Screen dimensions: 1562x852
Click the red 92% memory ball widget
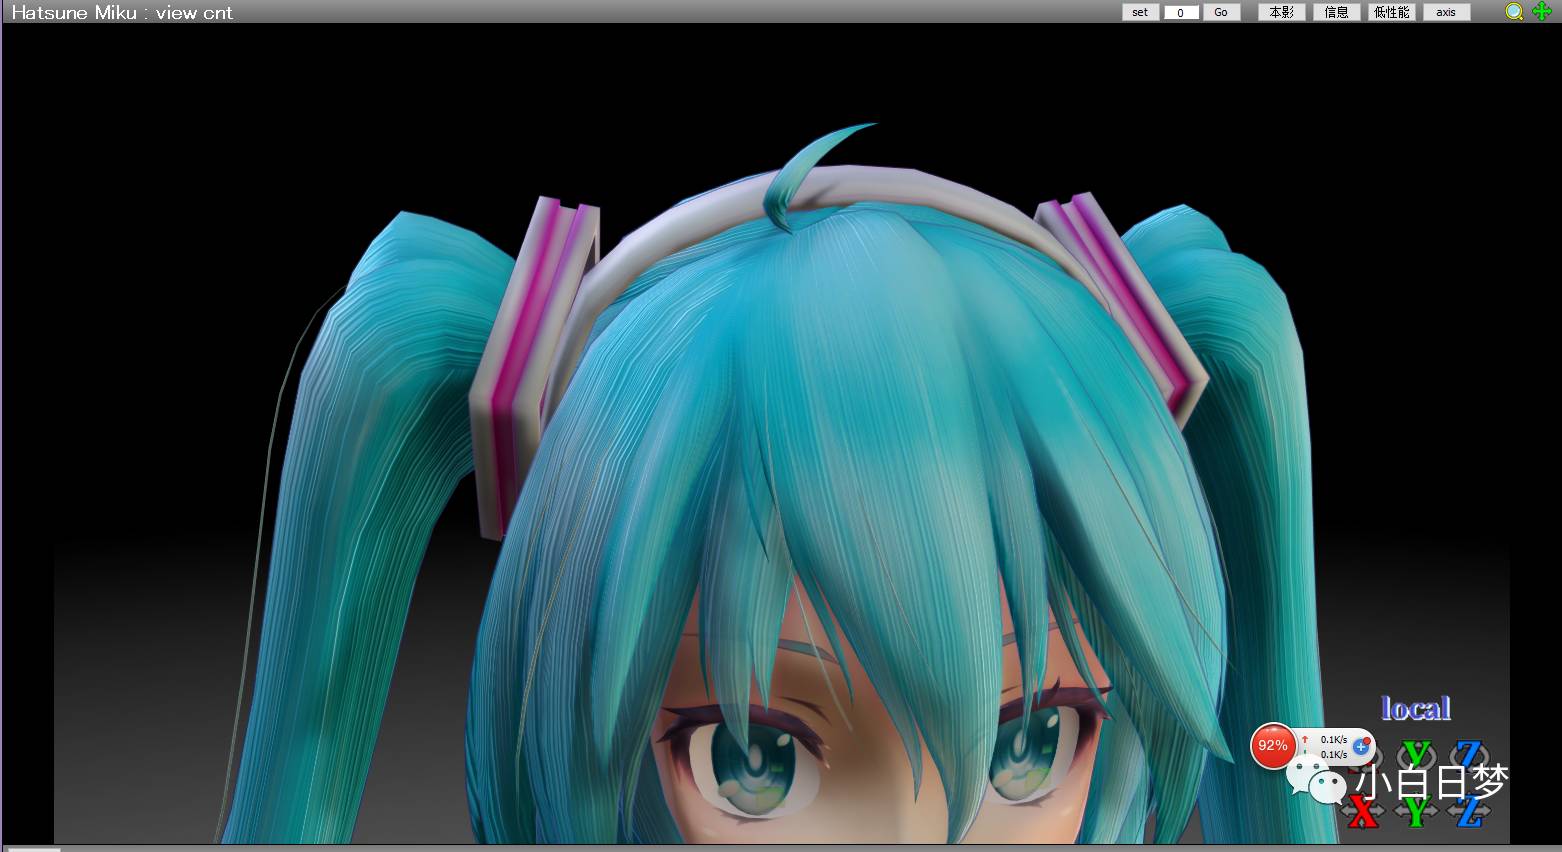click(1273, 746)
